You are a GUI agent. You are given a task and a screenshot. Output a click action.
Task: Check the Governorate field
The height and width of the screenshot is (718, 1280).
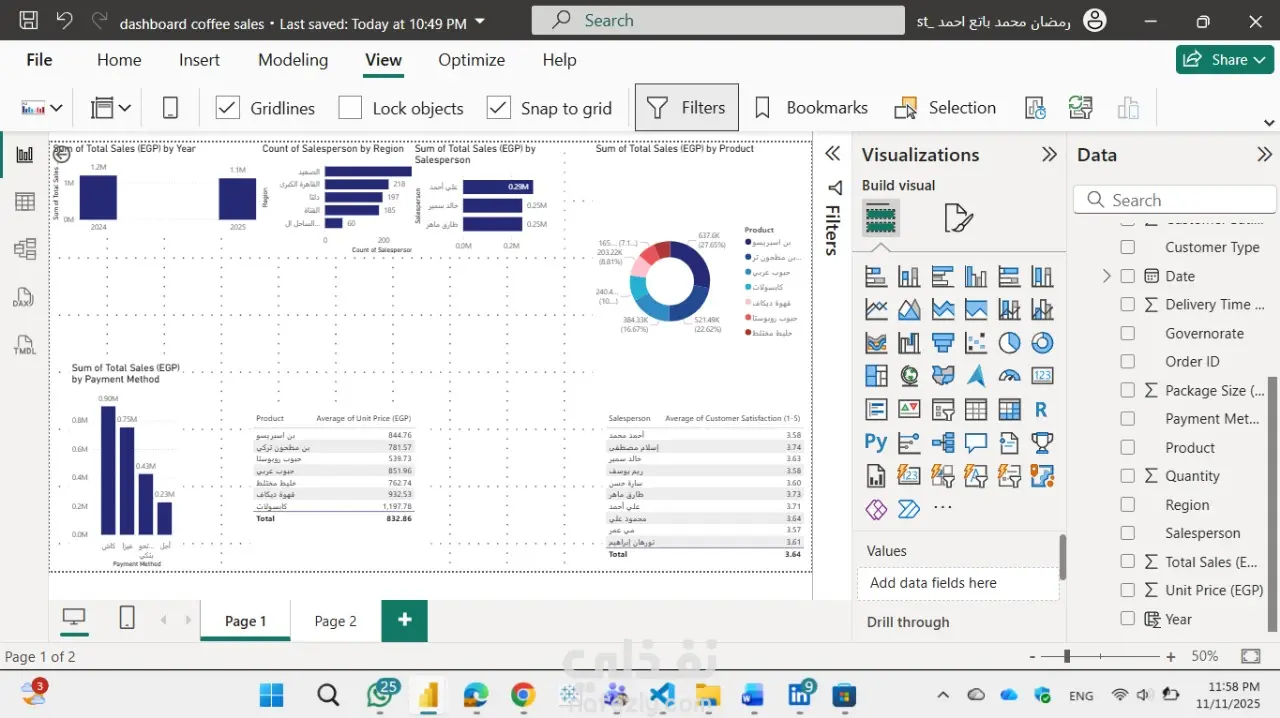coord(1128,333)
